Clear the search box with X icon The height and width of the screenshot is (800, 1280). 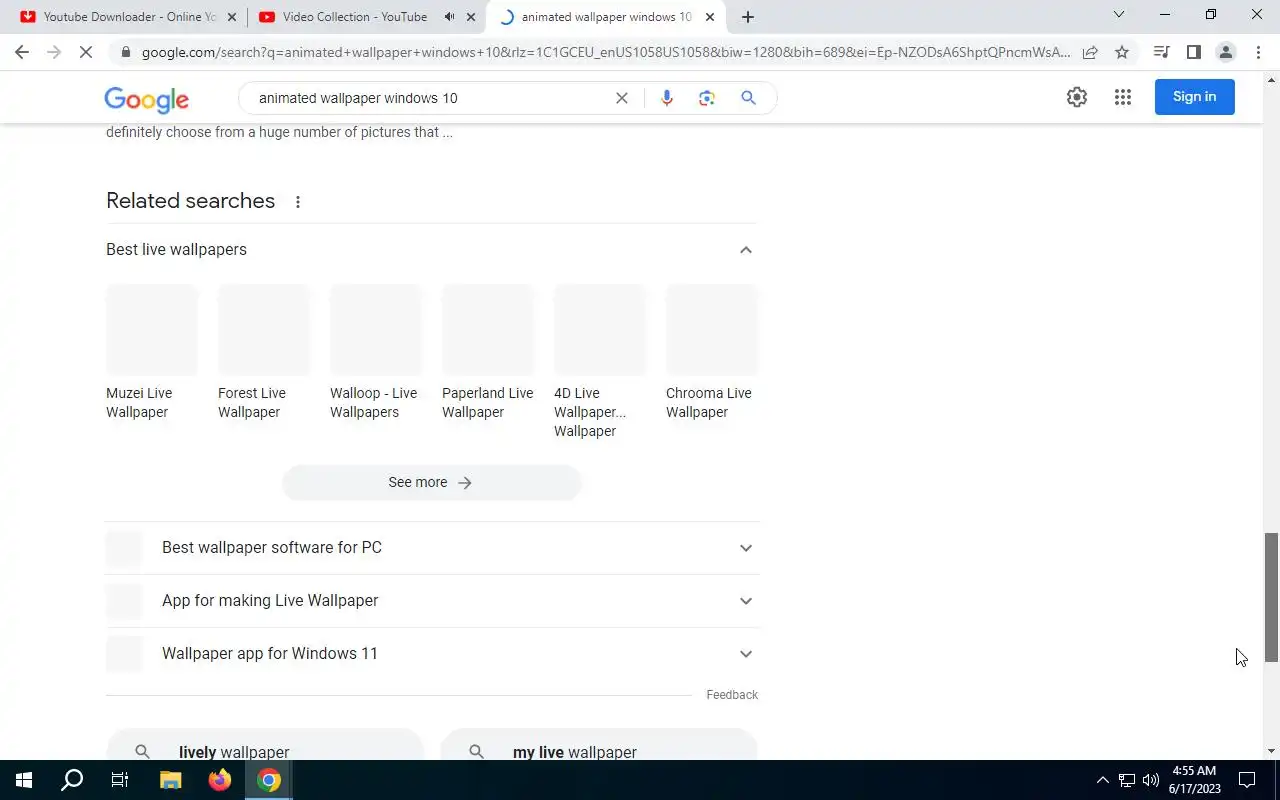622,98
